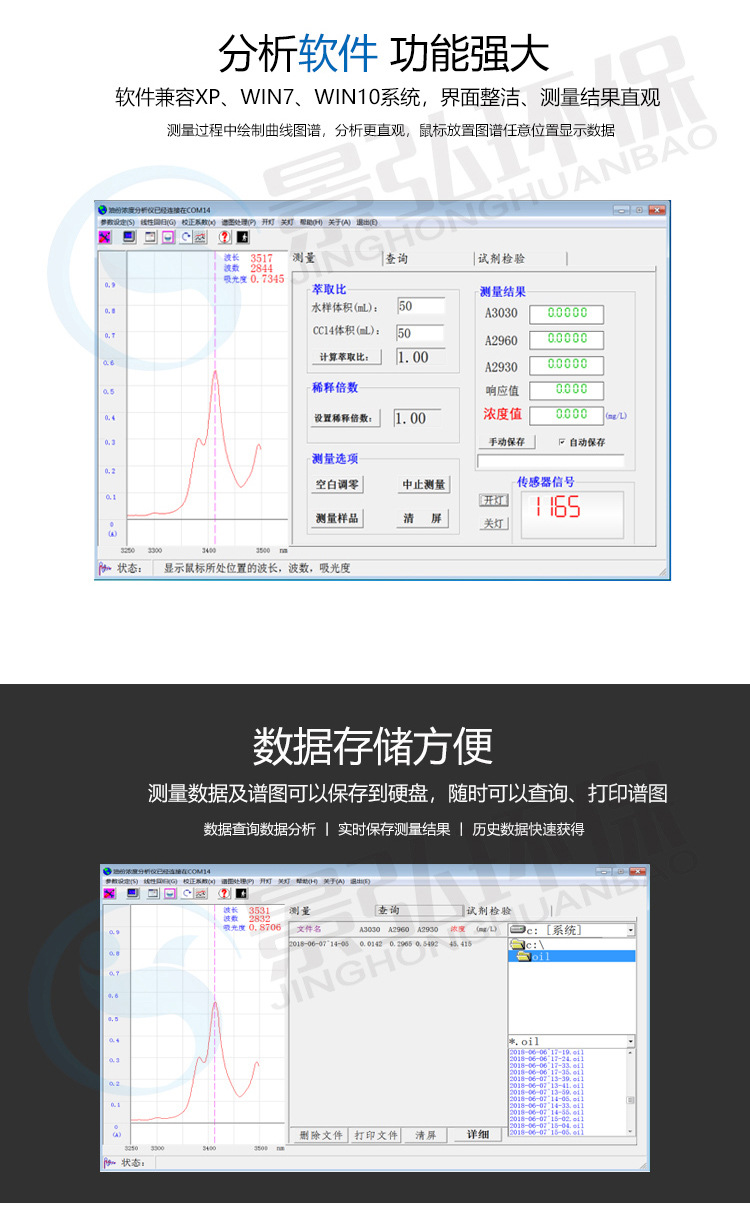
Task: Click the 打印文件 button
Action: 376,1135
